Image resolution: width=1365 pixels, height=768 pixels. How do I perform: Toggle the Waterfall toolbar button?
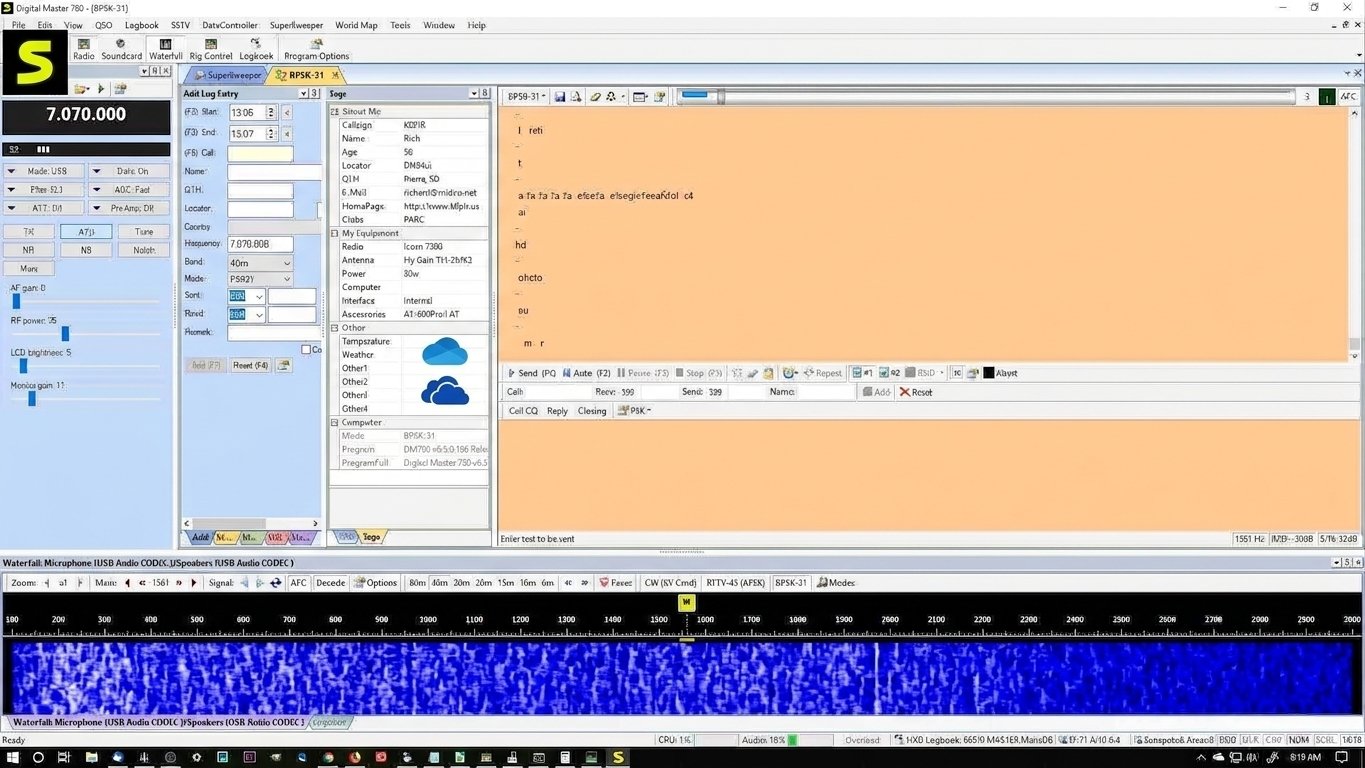click(x=166, y=50)
